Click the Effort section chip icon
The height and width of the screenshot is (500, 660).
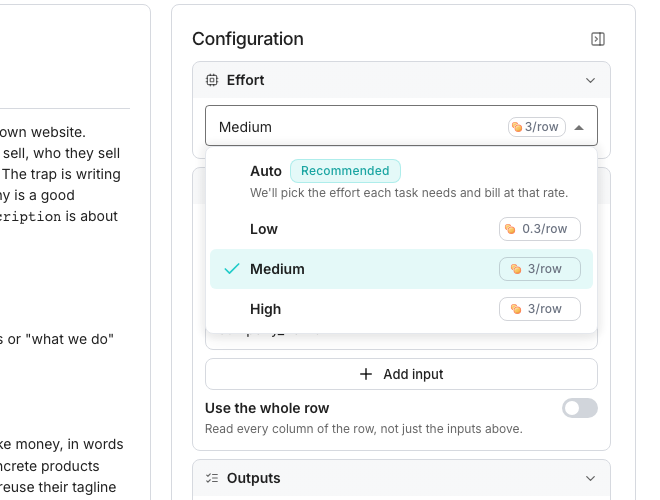[x=212, y=80]
